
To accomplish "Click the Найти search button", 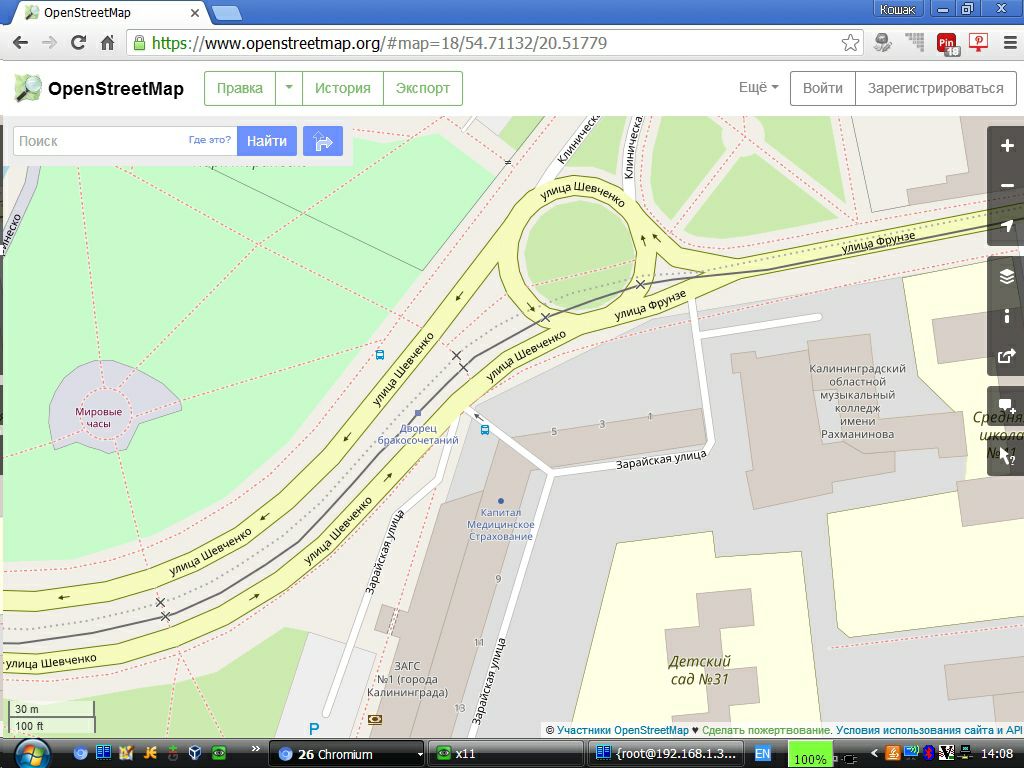I will tap(266, 141).
